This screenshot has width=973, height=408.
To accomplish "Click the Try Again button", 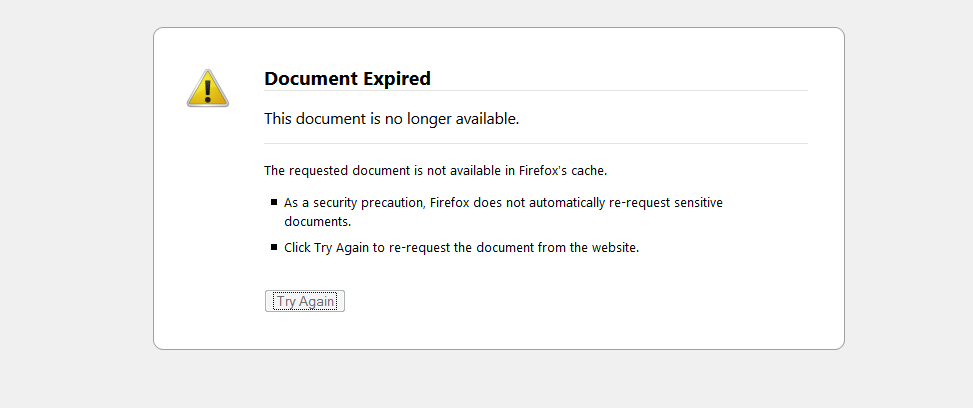I will (x=305, y=301).
